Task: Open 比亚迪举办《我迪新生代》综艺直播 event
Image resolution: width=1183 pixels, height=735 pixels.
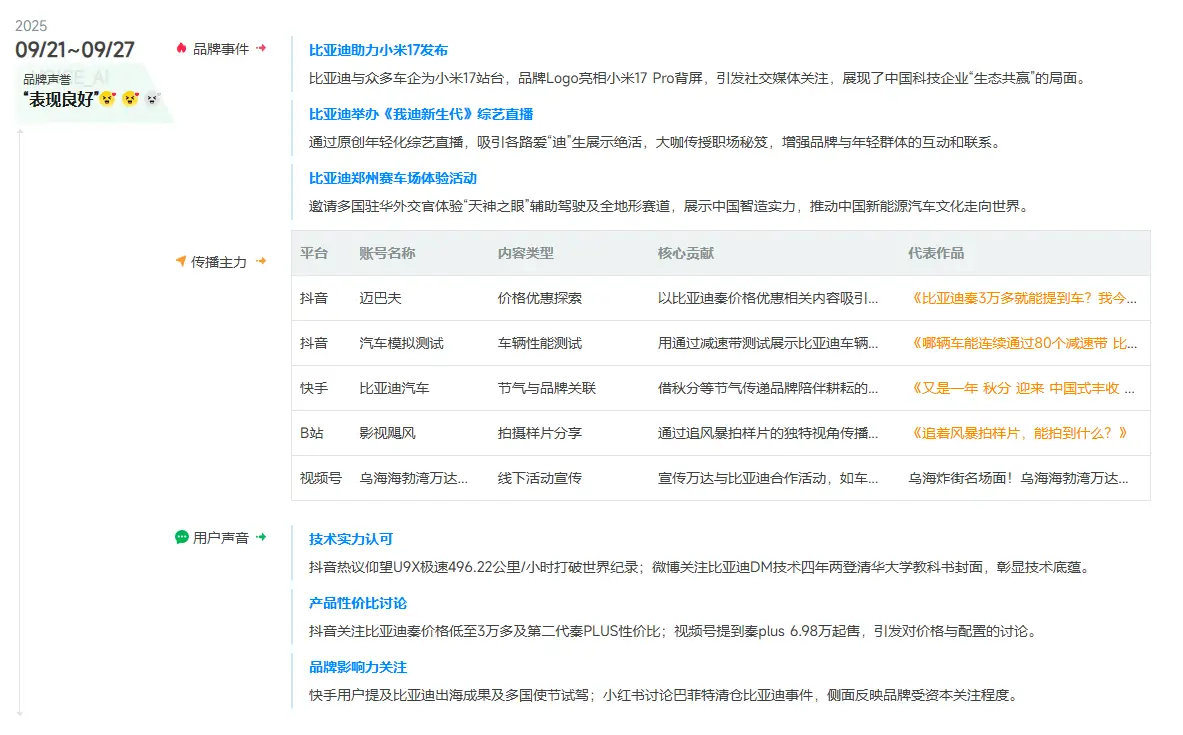Action: point(421,114)
